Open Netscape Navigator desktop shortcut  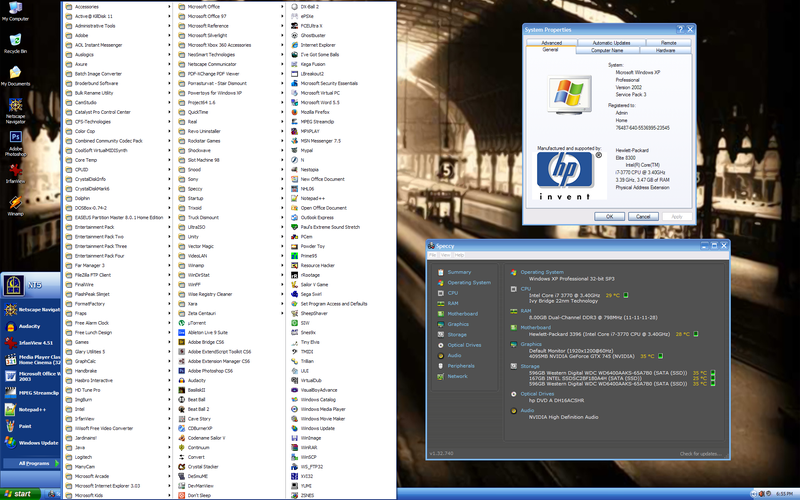[x=15, y=111]
